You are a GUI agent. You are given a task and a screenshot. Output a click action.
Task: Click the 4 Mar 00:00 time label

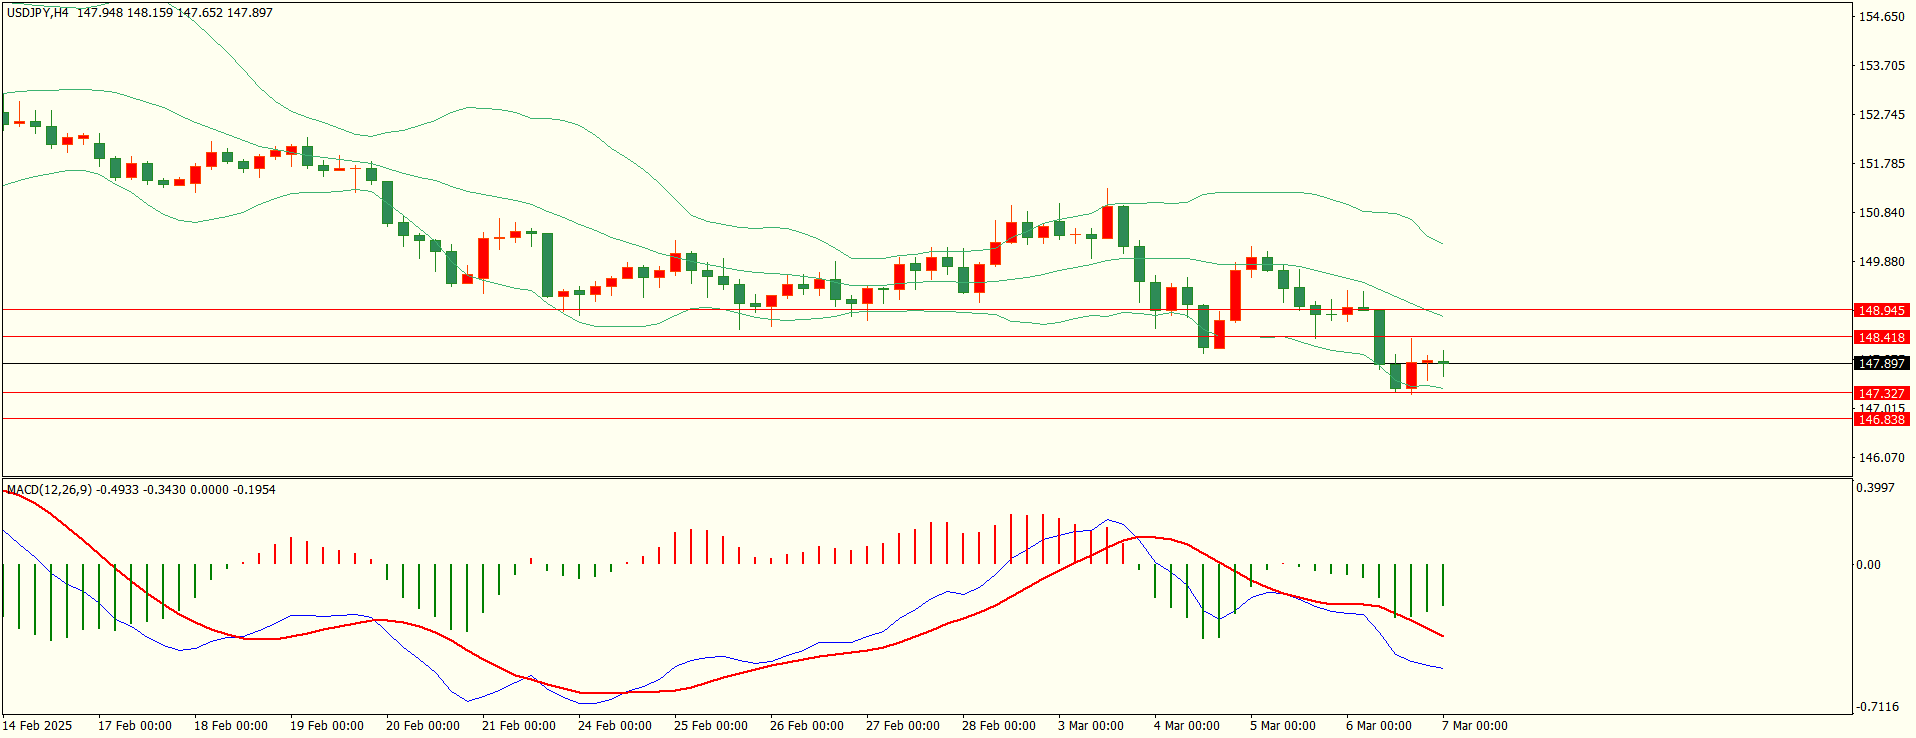(x=1187, y=726)
